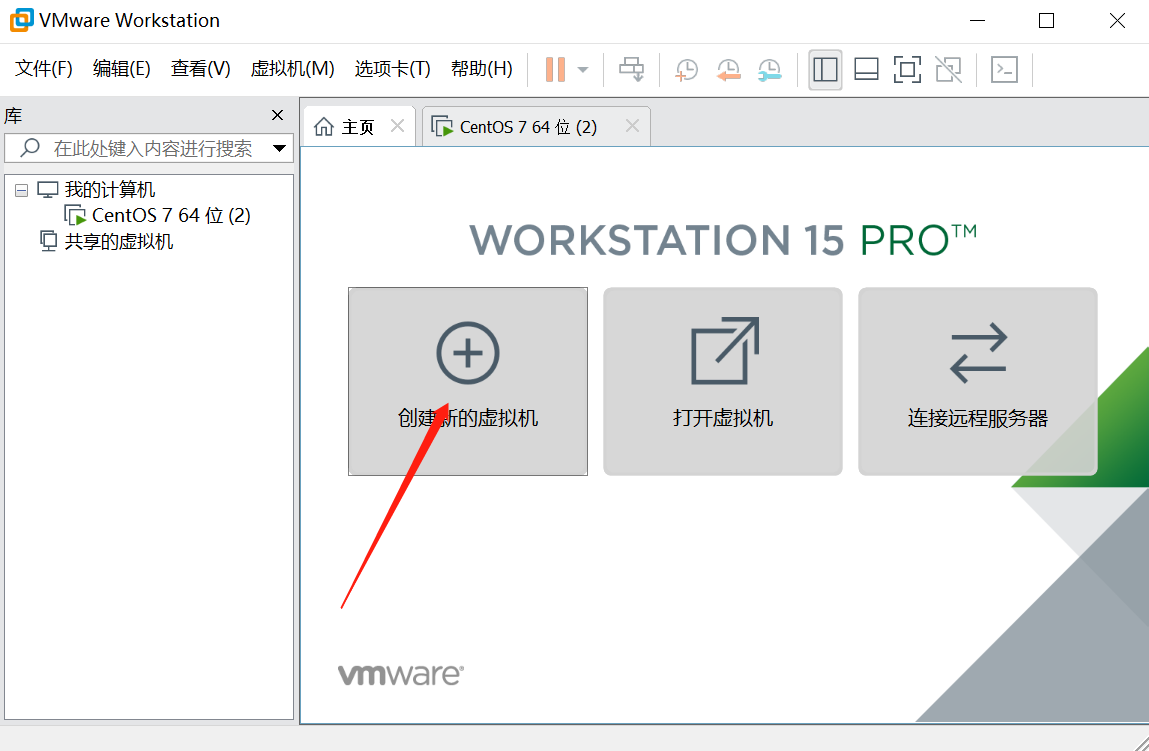Close the 主页 tab

pos(397,126)
